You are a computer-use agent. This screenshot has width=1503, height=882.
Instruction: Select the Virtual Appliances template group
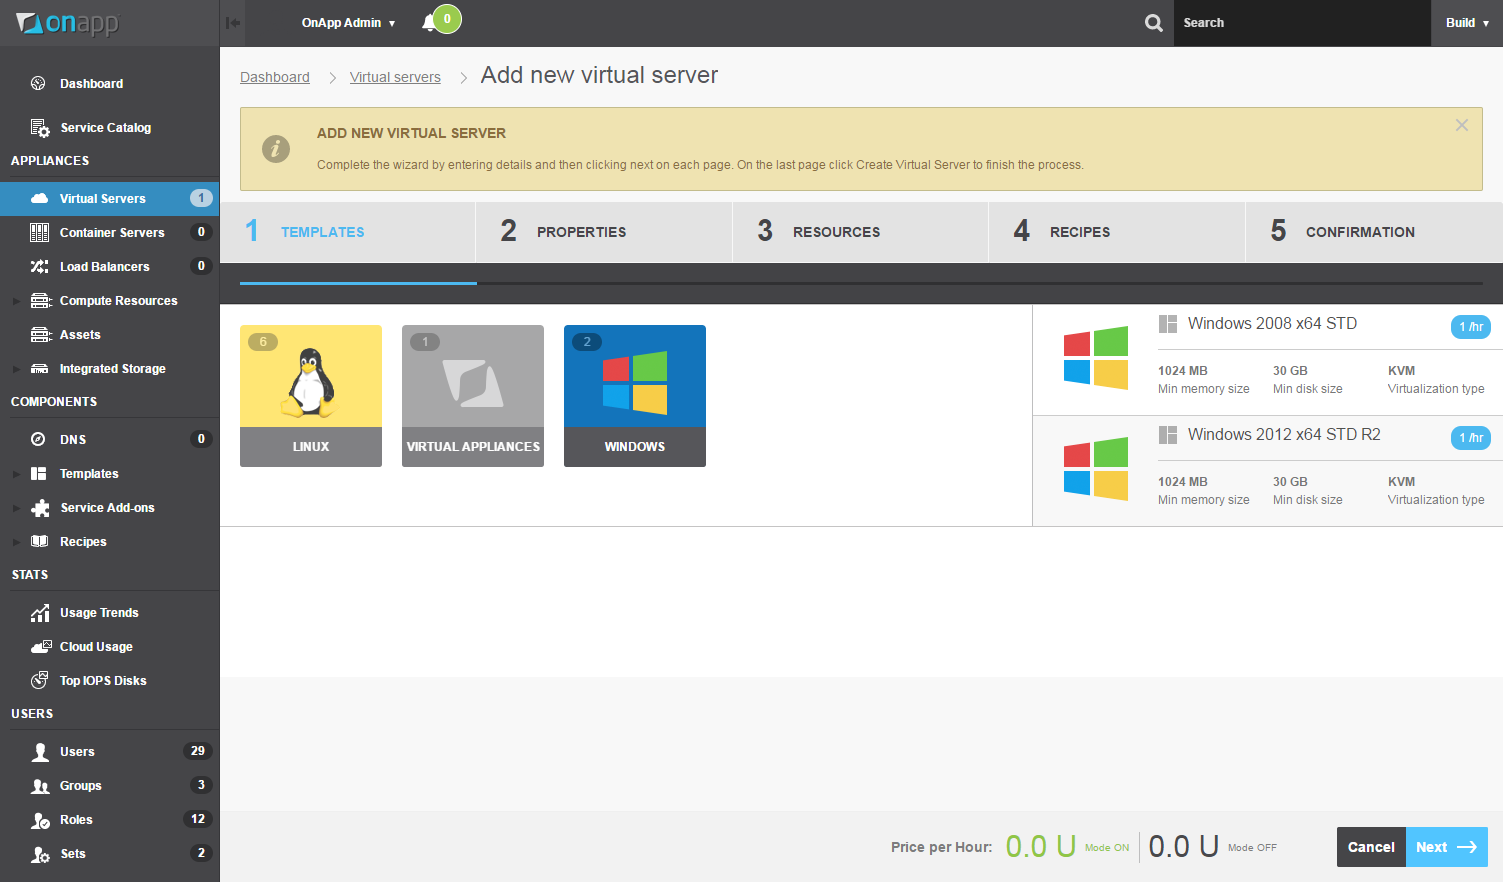tap(473, 396)
